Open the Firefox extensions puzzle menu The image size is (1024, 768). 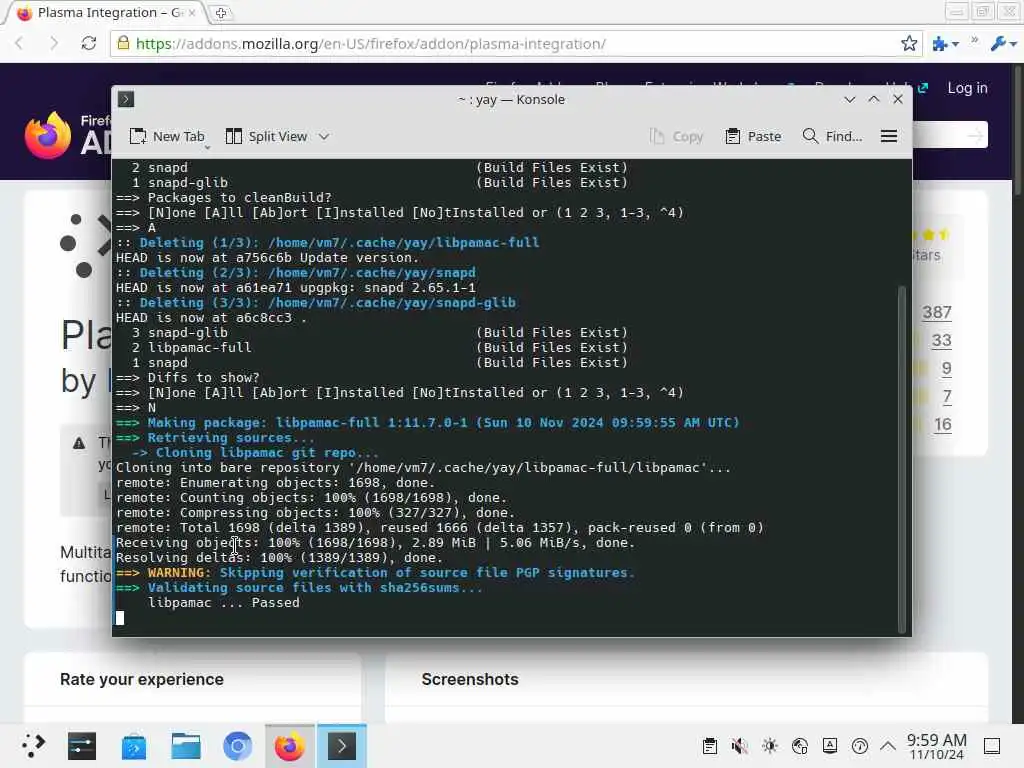(x=945, y=44)
